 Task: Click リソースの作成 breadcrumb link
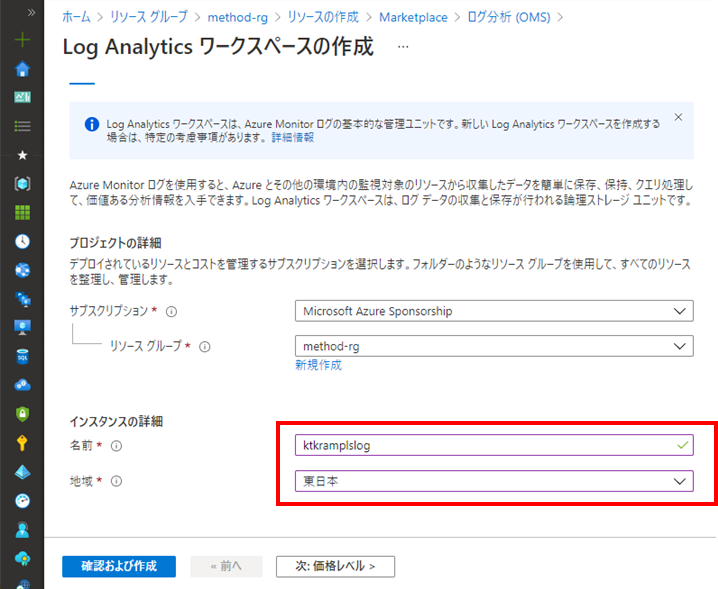[323, 17]
